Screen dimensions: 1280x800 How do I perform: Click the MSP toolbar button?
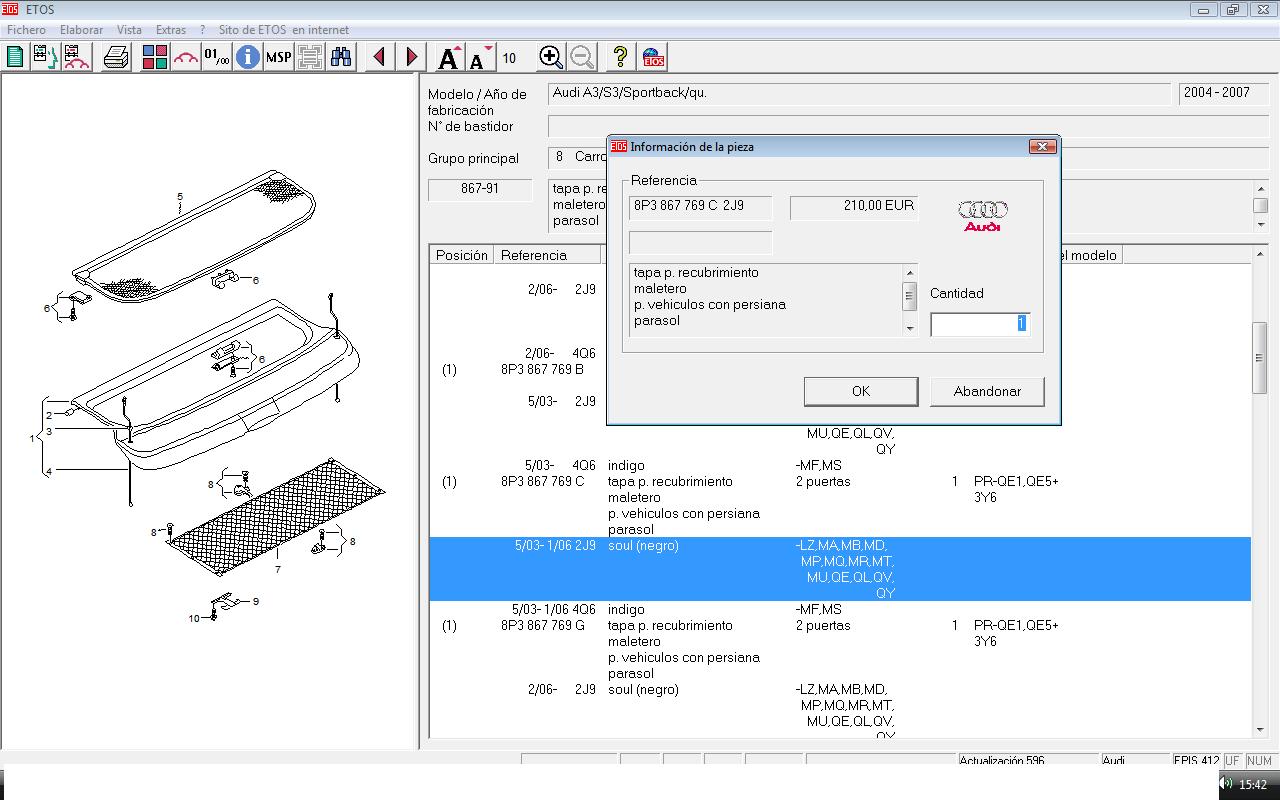[278, 57]
